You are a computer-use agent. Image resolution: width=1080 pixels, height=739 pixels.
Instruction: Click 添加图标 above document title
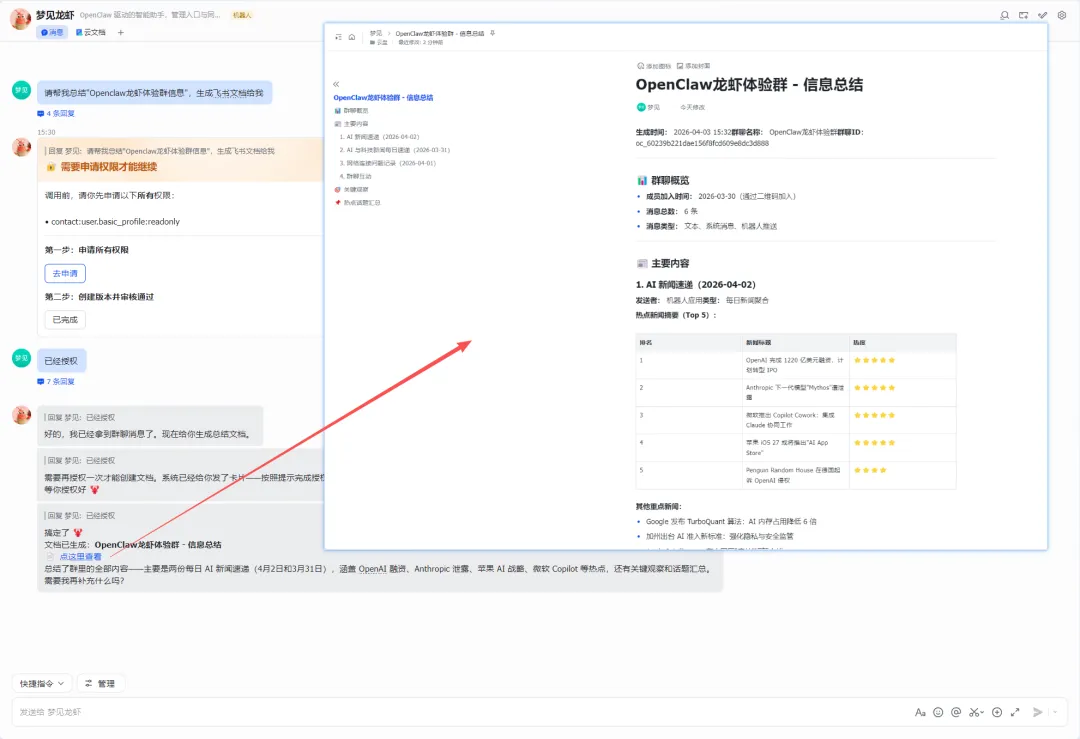tap(654, 66)
